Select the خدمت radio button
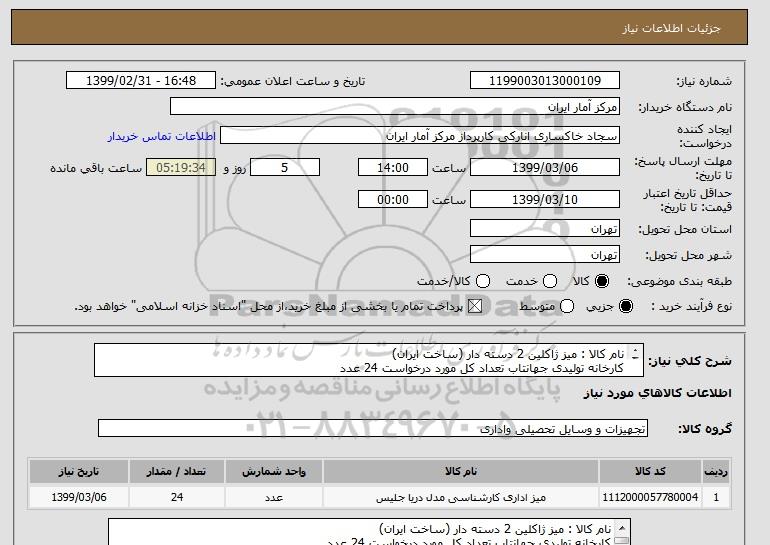The image size is (770, 545). 550,281
